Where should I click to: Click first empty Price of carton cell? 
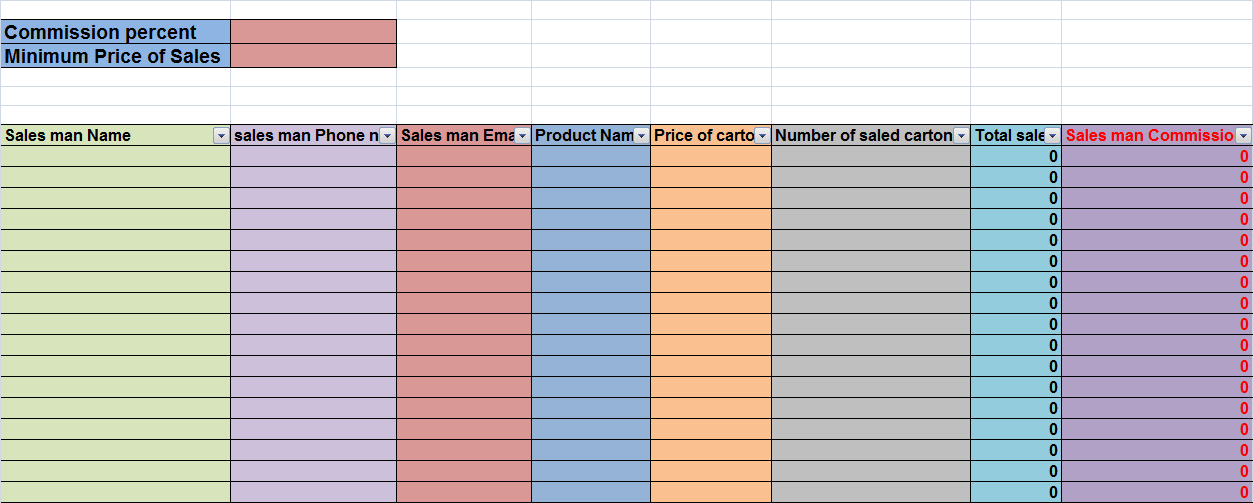(710, 157)
